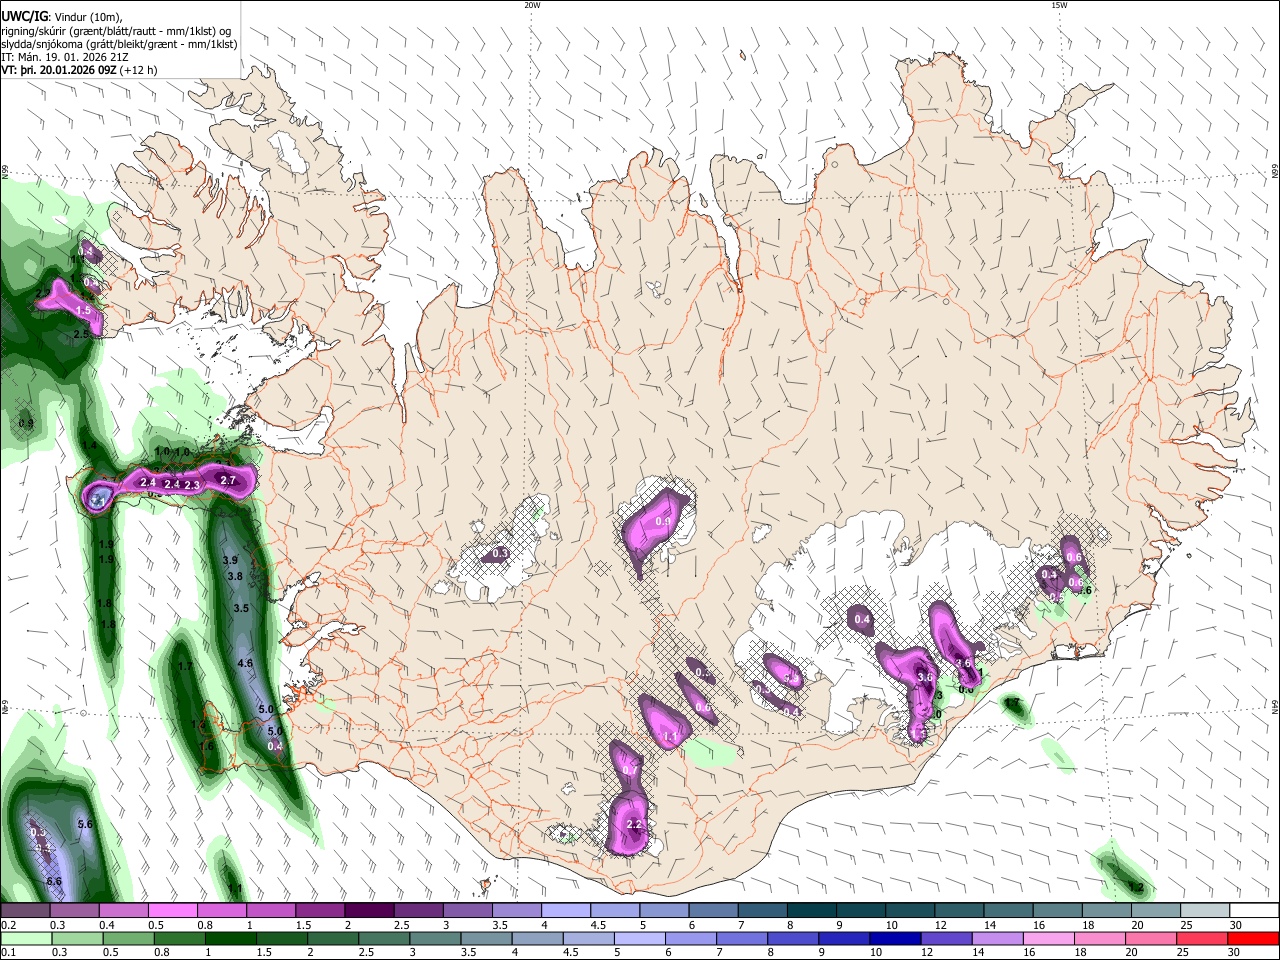Click the 1.4 rain value on the map

[89, 445]
